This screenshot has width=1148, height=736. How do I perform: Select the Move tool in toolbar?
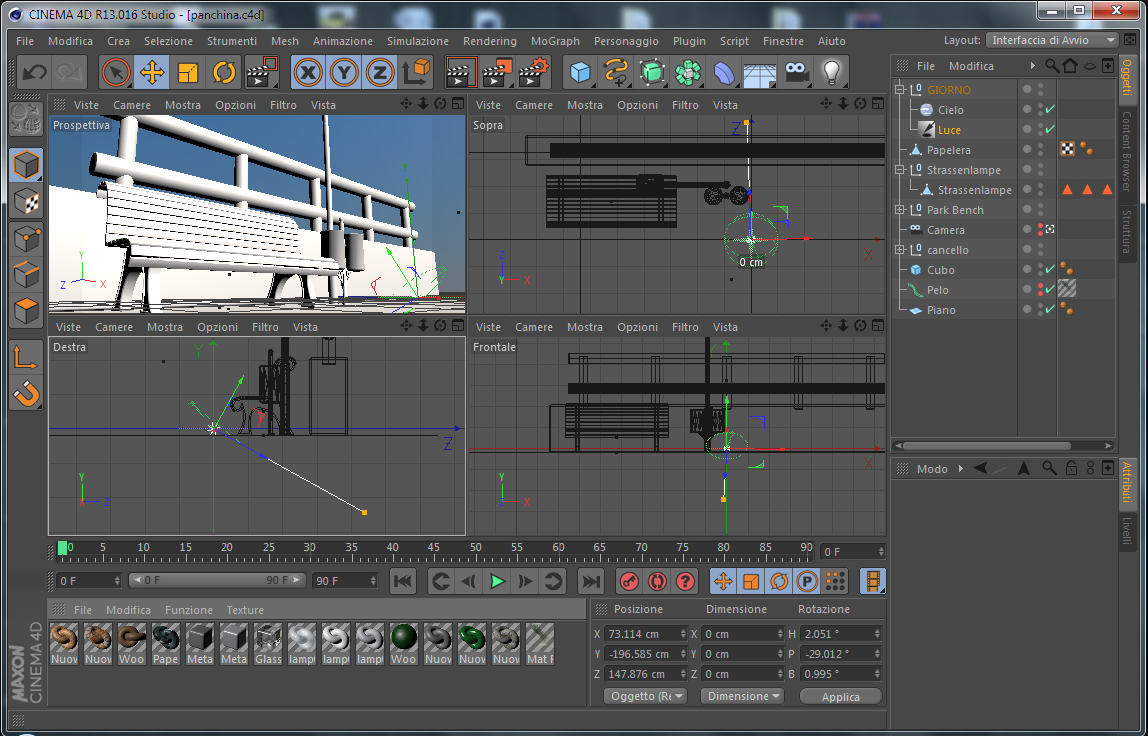tap(152, 72)
